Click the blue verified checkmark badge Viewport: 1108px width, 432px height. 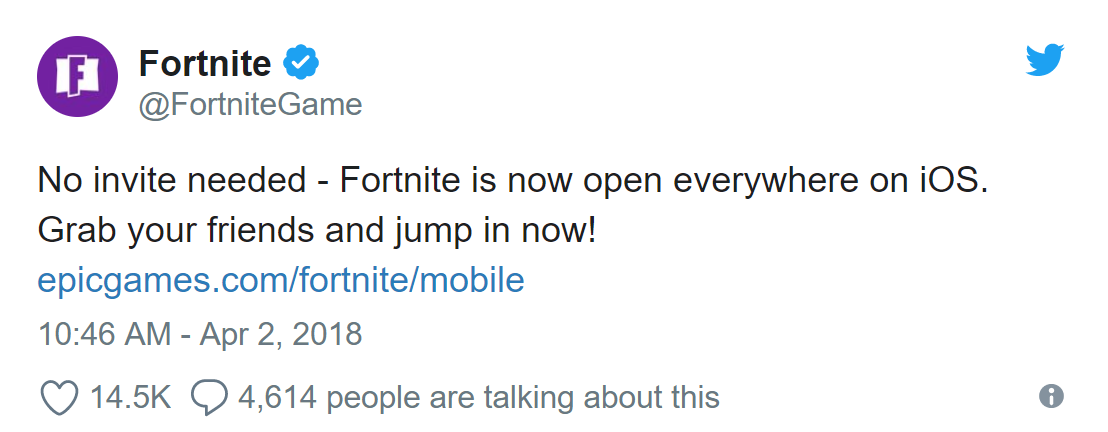[x=301, y=62]
